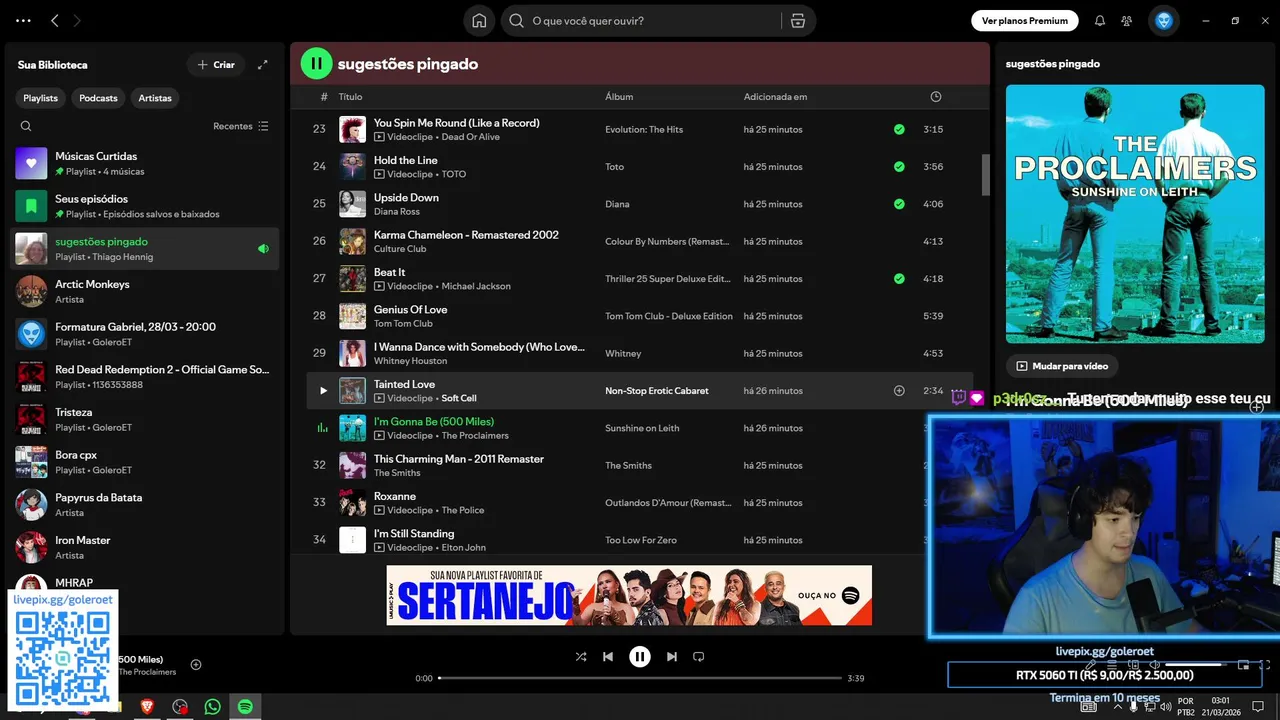
Task: Skip to the next track
Action: (x=672, y=657)
